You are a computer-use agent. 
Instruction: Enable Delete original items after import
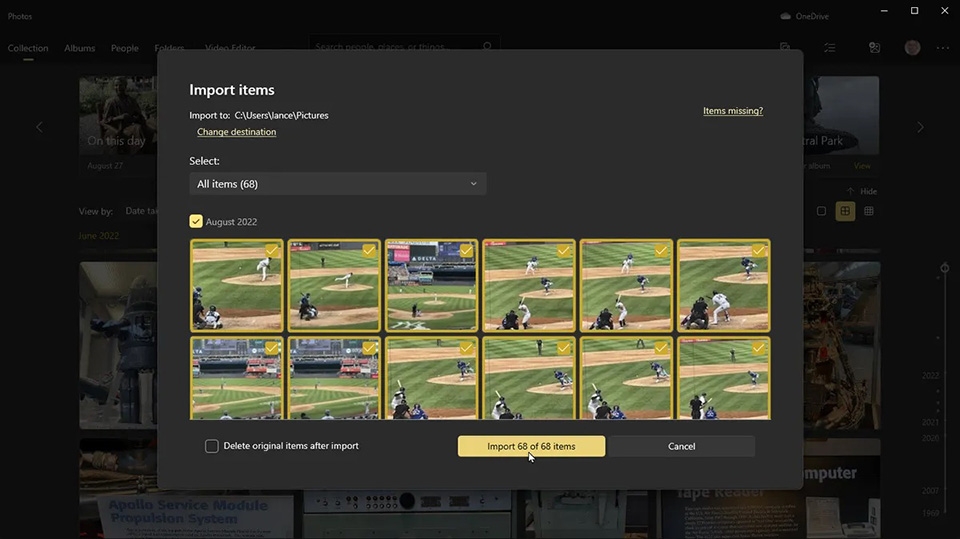[212, 446]
